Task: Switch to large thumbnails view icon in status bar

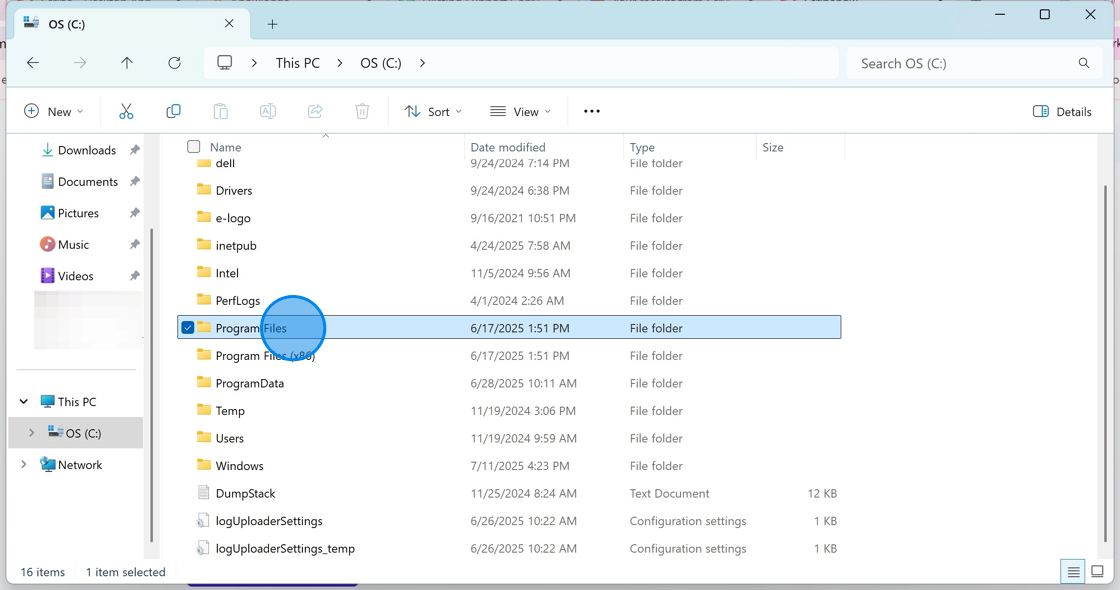Action: click(x=1097, y=572)
